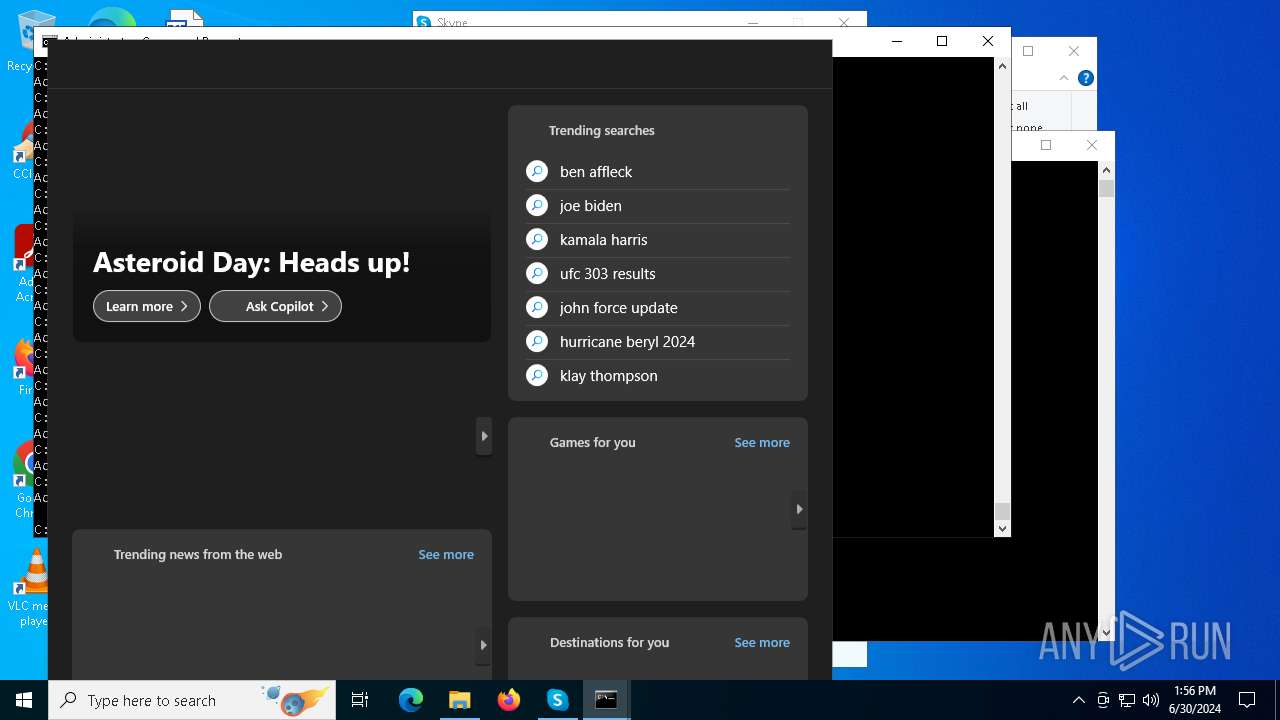The height and width of the screenshot is (720, 1280).
Task: Click the Ask Copilot button
Action: [x=275, y=306]
